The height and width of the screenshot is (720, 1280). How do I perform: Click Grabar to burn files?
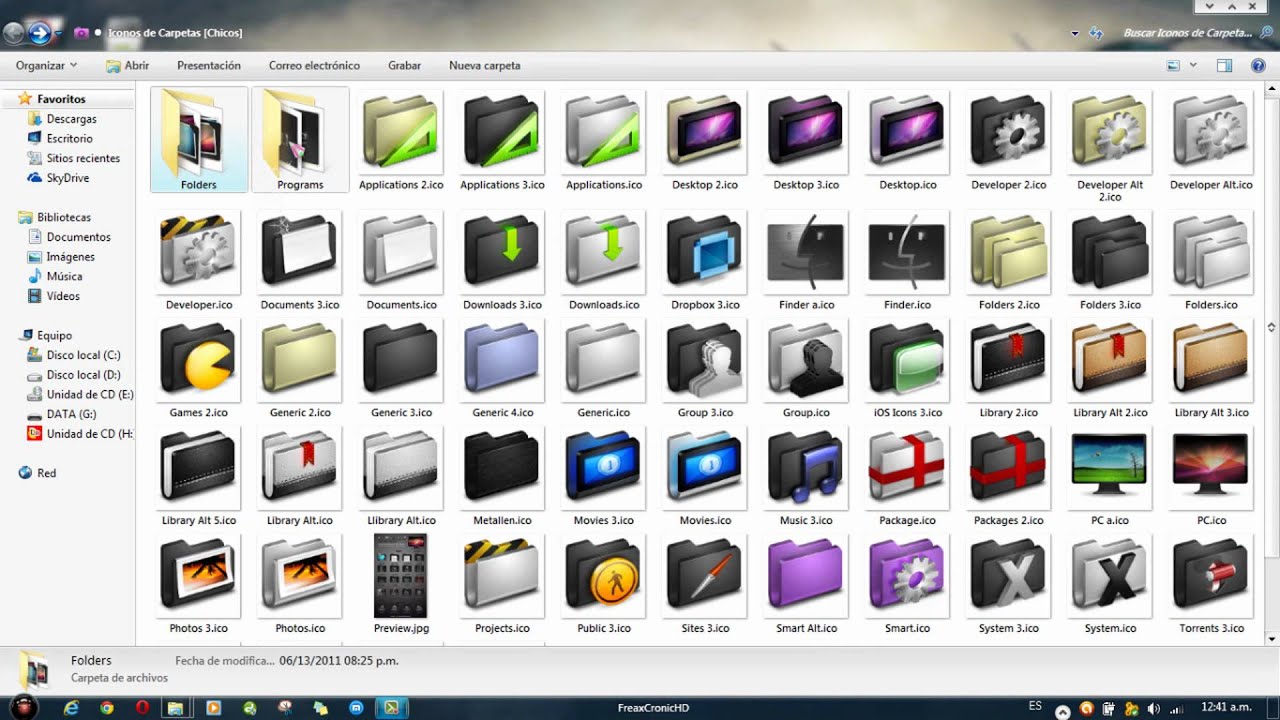[404, 65]
